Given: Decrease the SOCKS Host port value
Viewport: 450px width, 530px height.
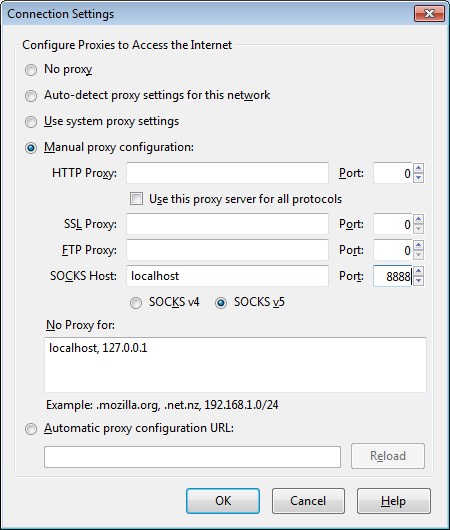Looking at the screenshot, I should click(x=419, y=281).
